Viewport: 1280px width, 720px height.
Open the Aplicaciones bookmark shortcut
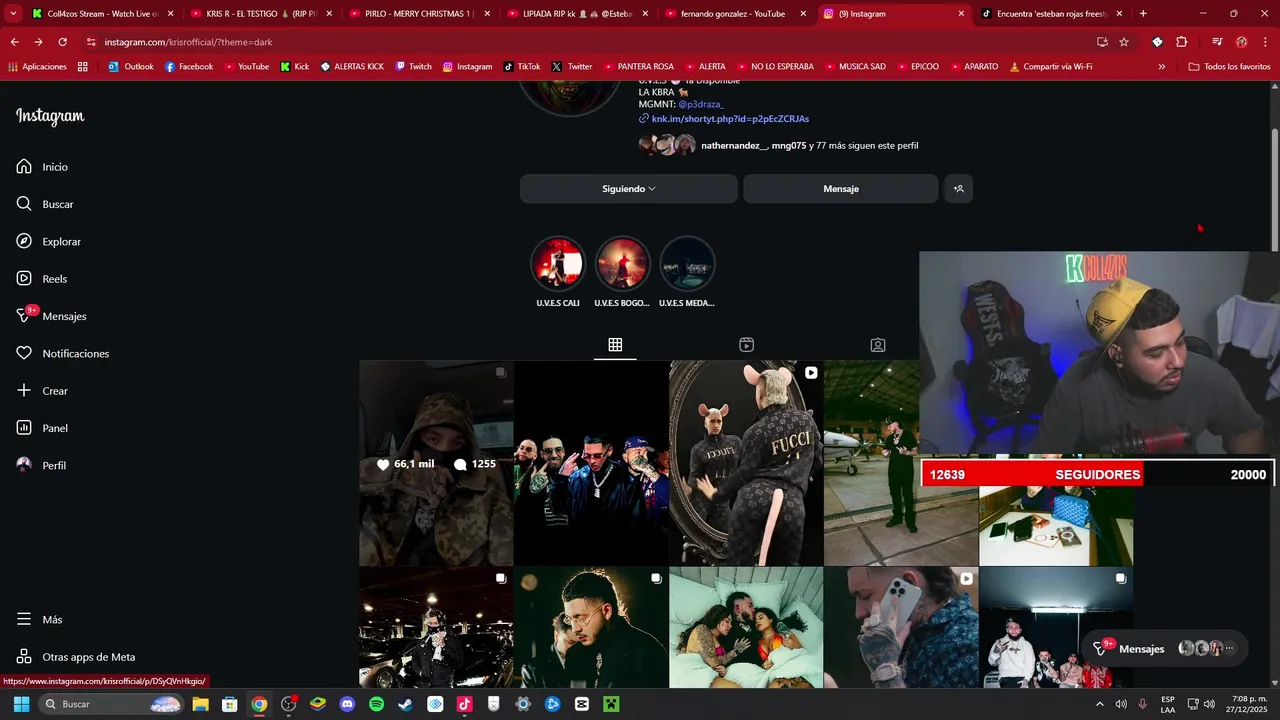(x=37, y=67)
